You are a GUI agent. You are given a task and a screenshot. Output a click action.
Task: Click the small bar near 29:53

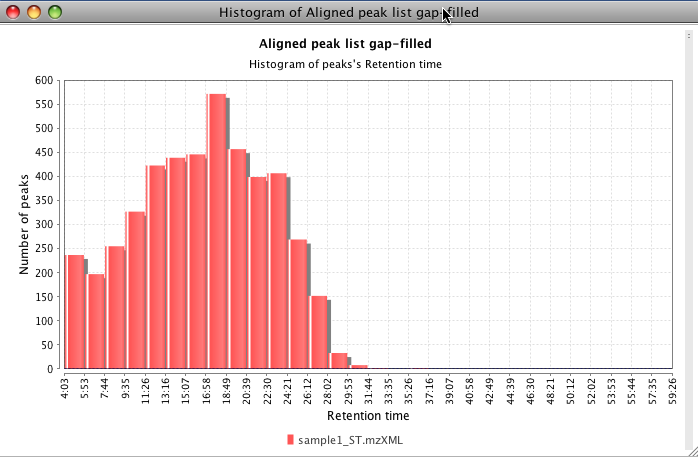click(339, 360)
